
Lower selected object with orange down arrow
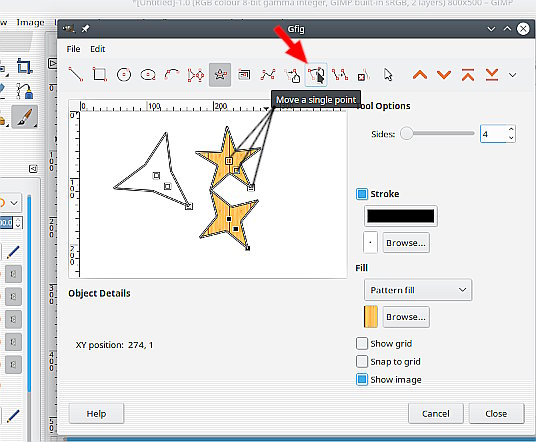point(444,75)
